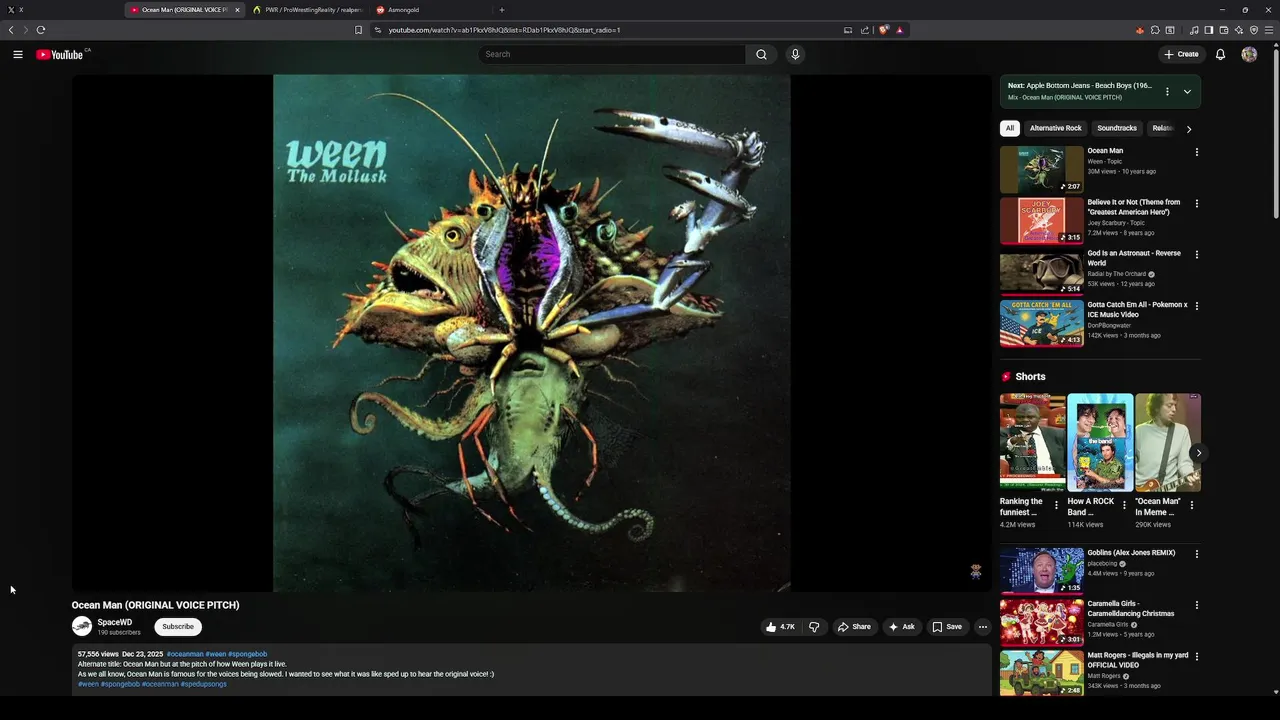Click the Ween album art video player
This screenshot has height=720, width=1280.
click(x=532, y=333)
